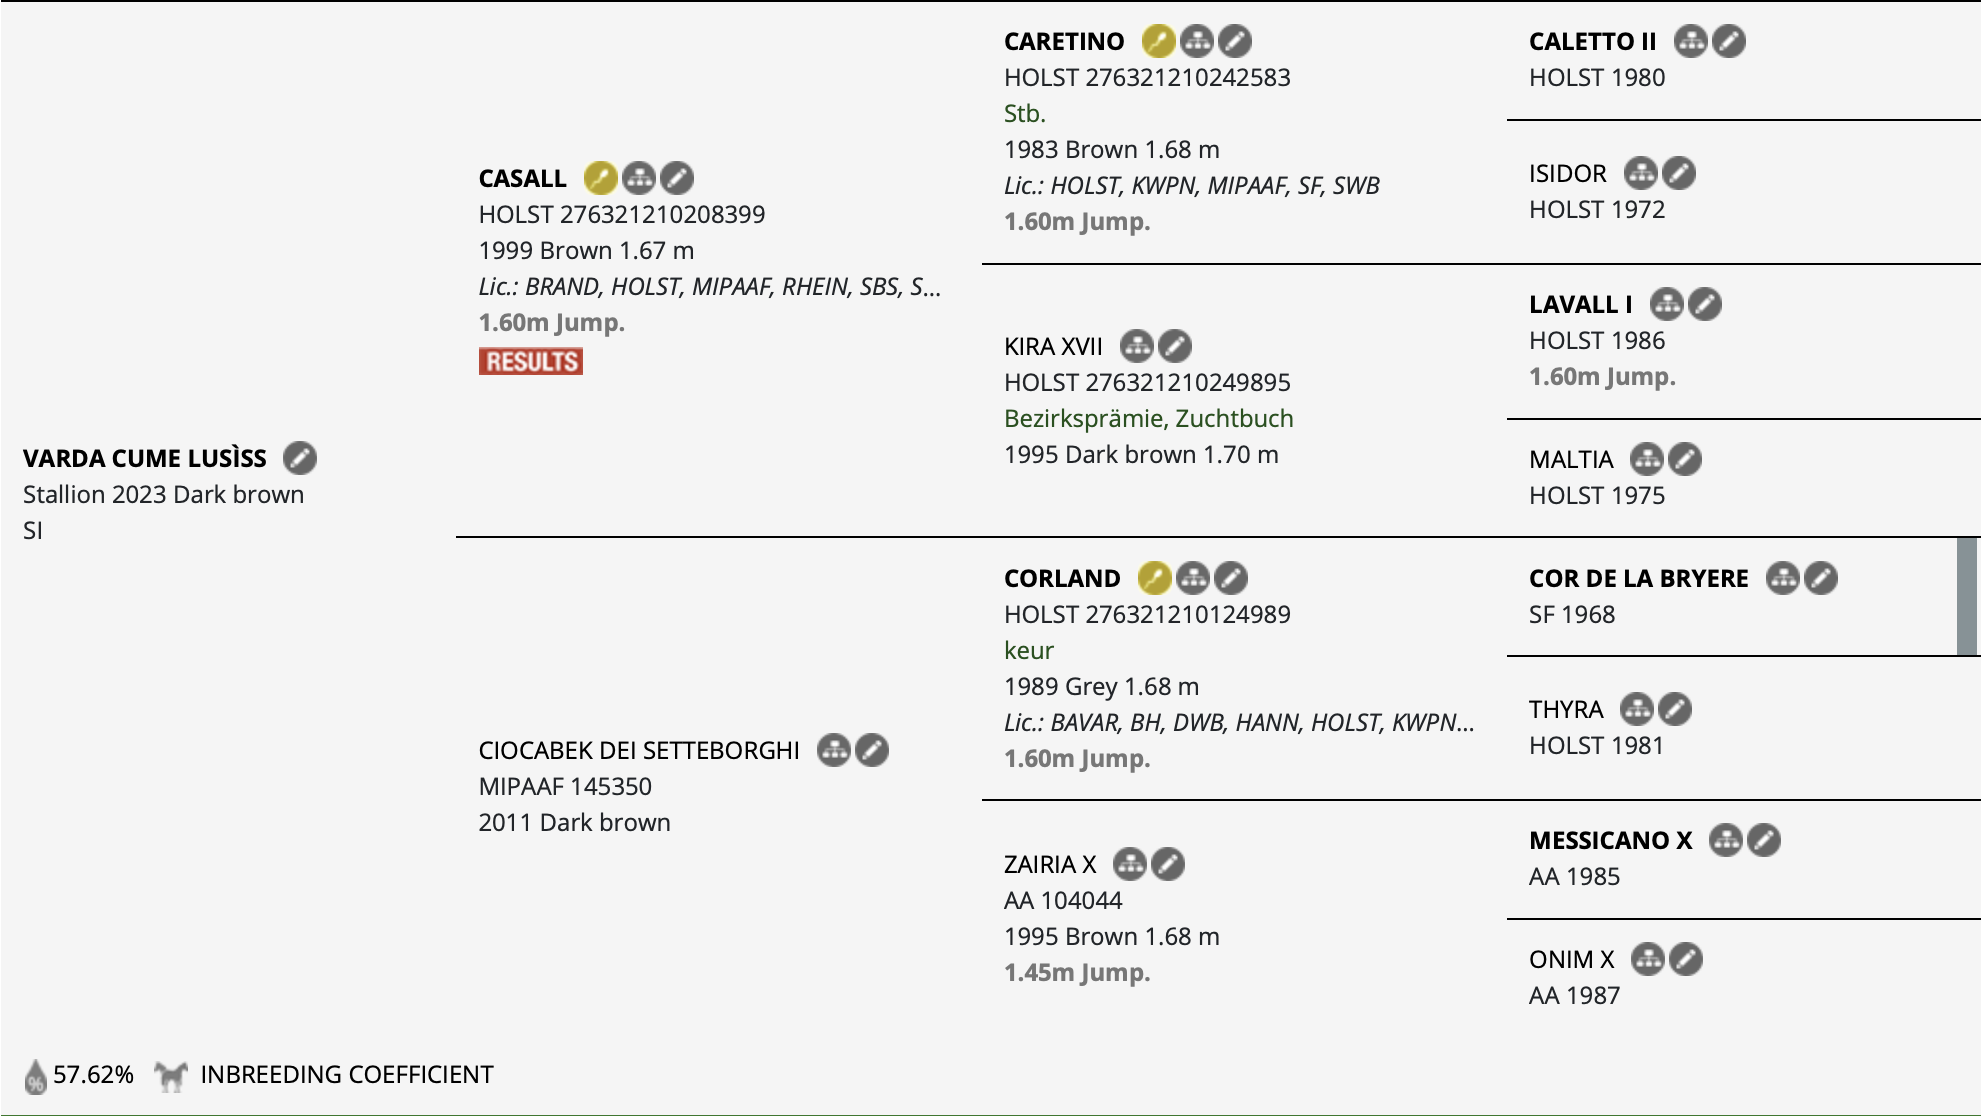The height and width of the screenshot is (1116, 1982).
Task: Open pedigree tree icon for KIRA XVII
Action: coord(1136,346)
